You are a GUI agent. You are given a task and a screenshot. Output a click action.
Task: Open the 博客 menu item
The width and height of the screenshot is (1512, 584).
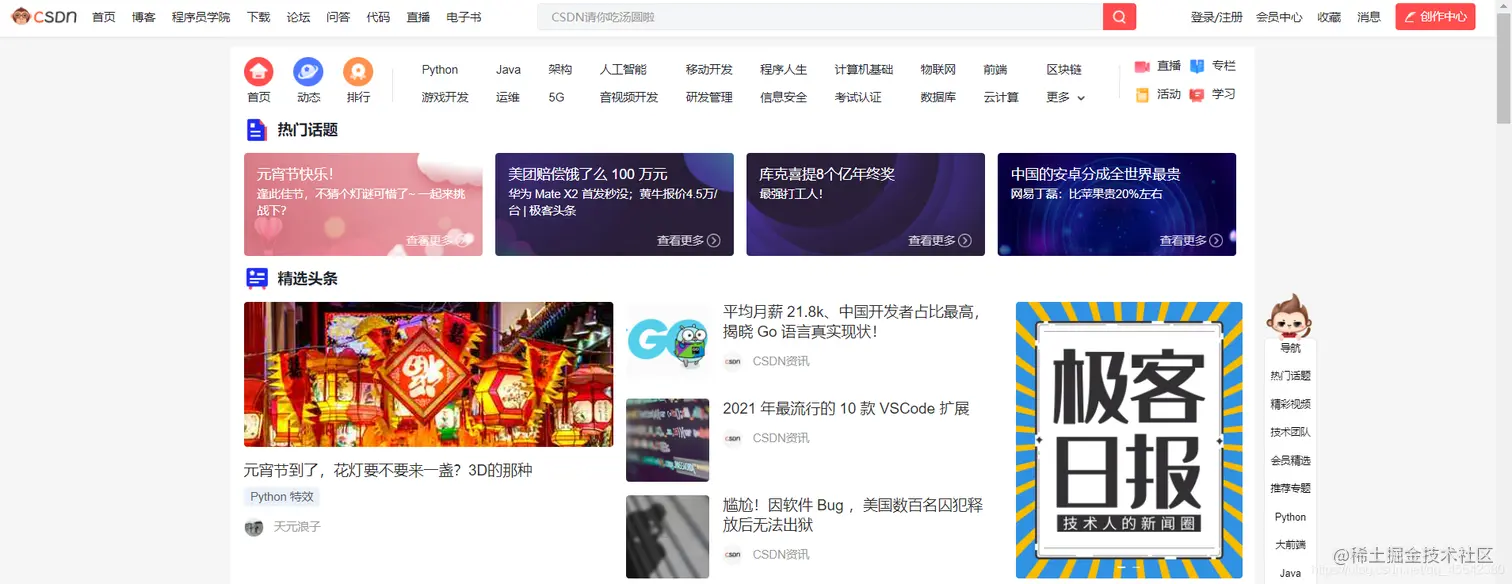pos(144,16)
